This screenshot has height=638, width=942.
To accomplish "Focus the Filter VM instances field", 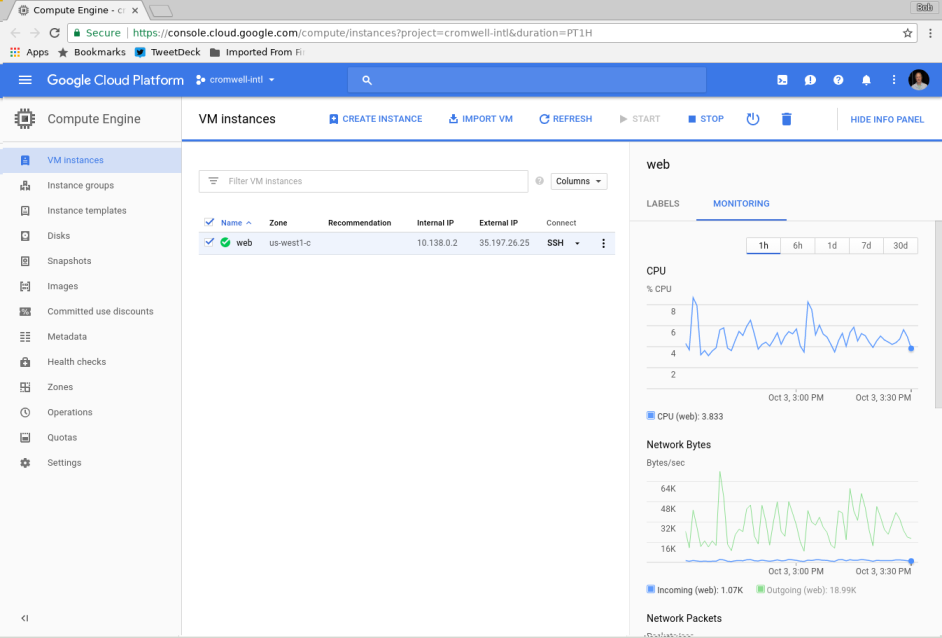I will (x=363, y=181).
